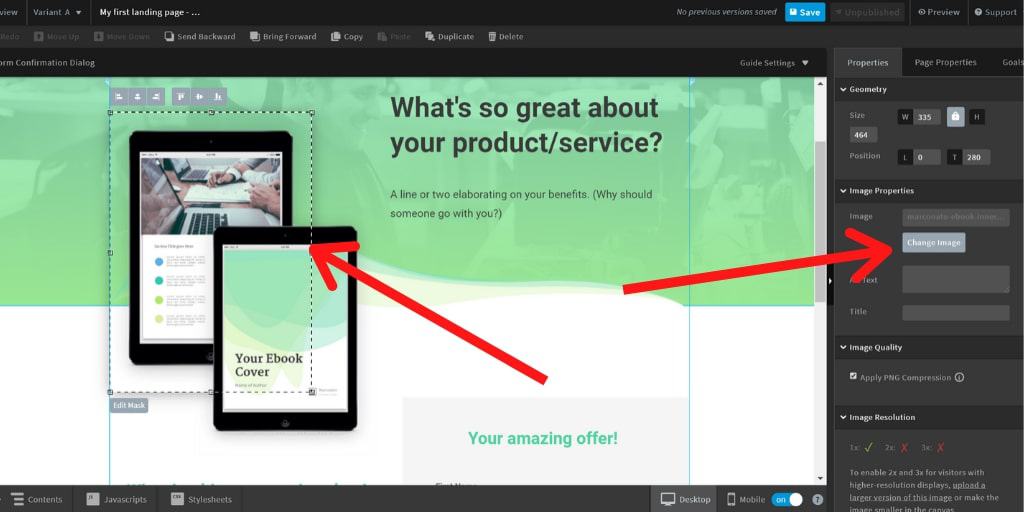
Task: Collapse the Image Quality section
Action: (x=871, y=347)
